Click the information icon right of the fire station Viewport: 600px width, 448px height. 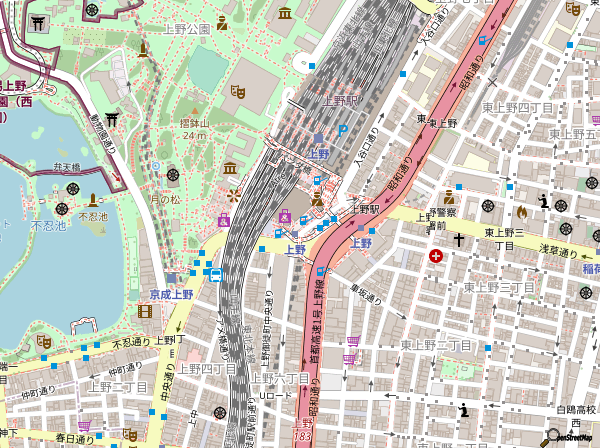[544, 201]
